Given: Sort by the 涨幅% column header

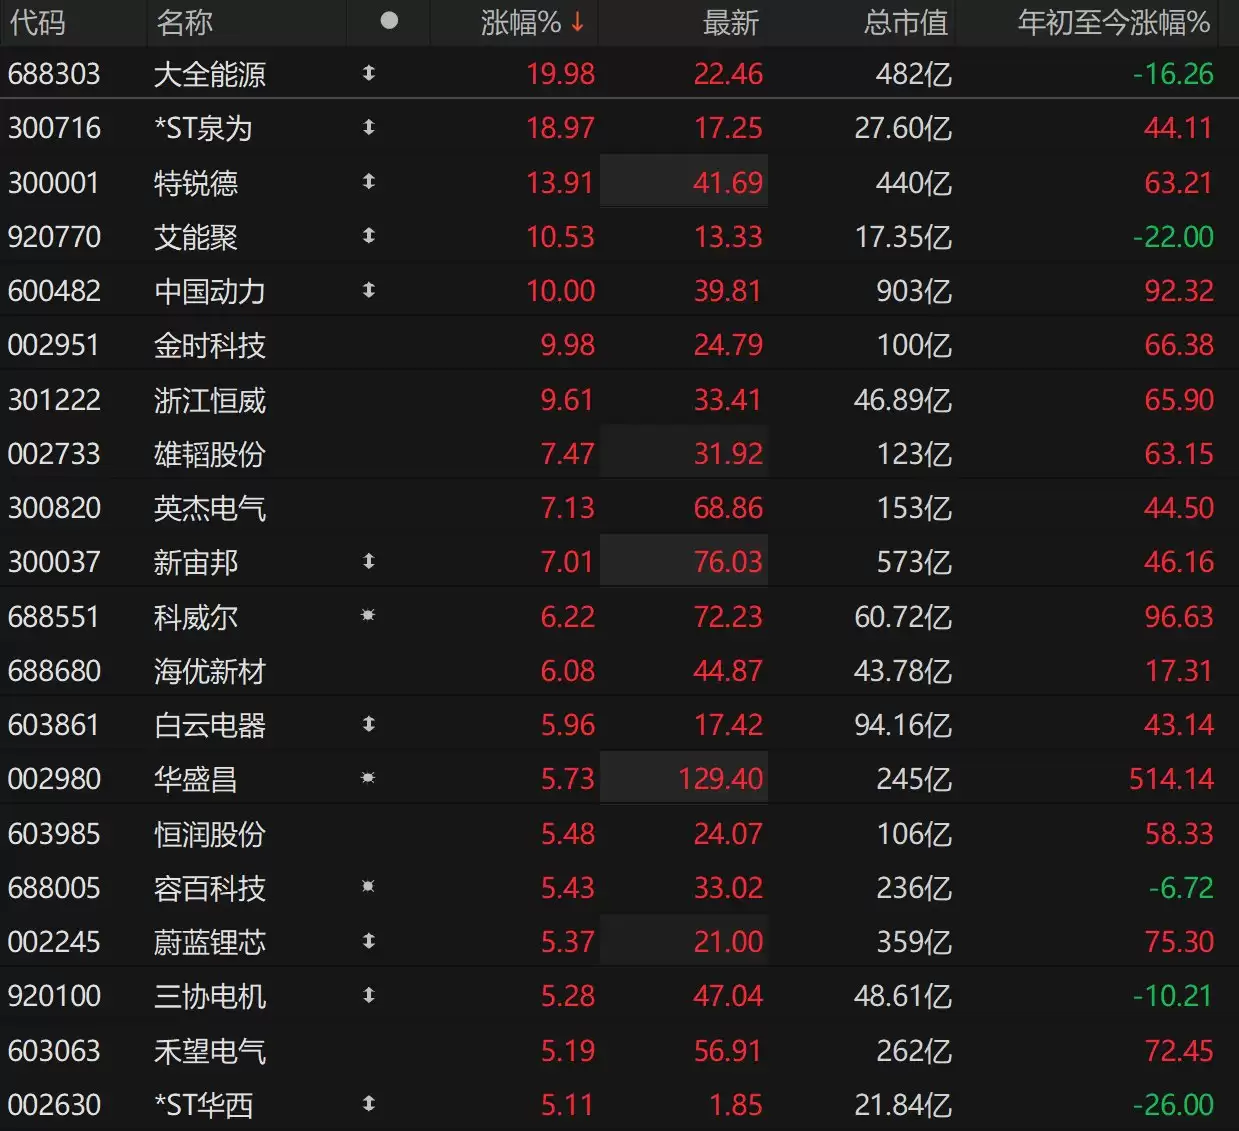Looking at the screenshot, I should [x=532, y=22].
